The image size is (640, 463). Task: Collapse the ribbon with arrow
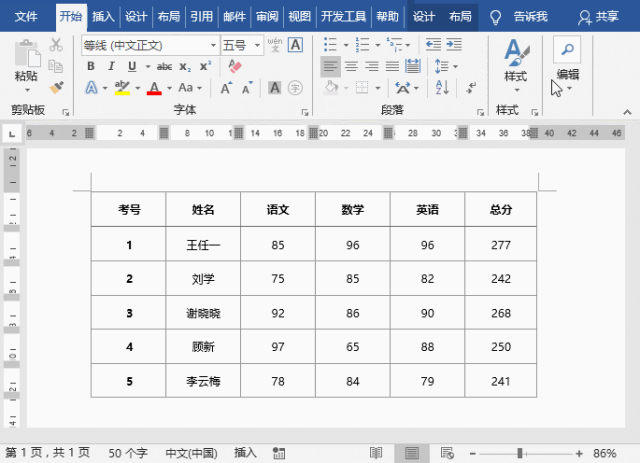pyautogui.click(x=627, y=112)
